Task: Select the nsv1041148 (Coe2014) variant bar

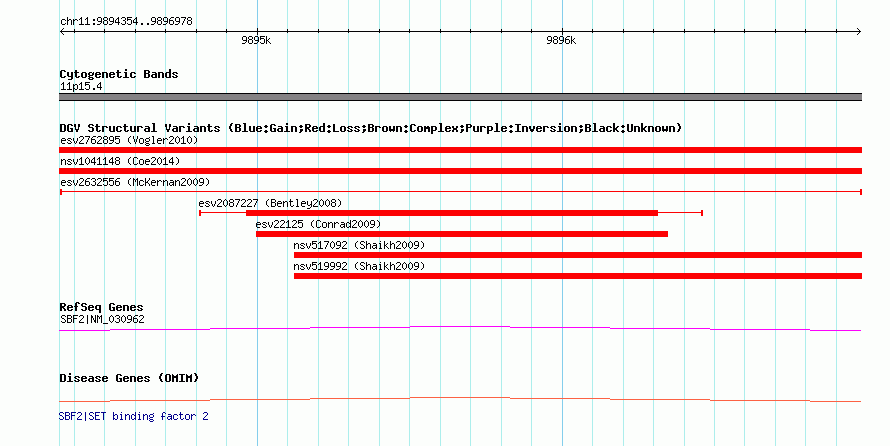Action: click(x=460, y=171)
